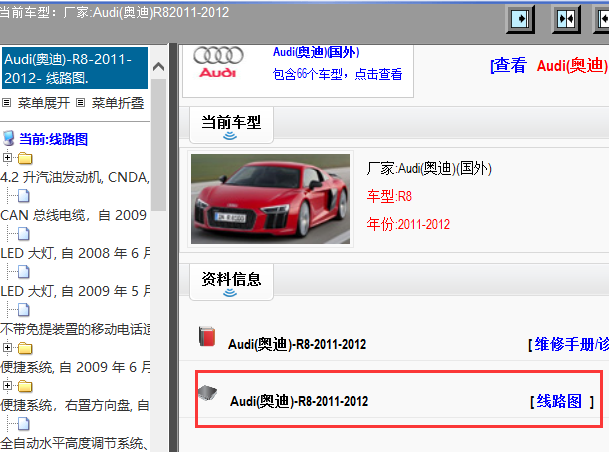This screenshot has width=609, height=452.
Task: Click folder icon above 4.2 升汽油发动机
Action: coord(25,158)
